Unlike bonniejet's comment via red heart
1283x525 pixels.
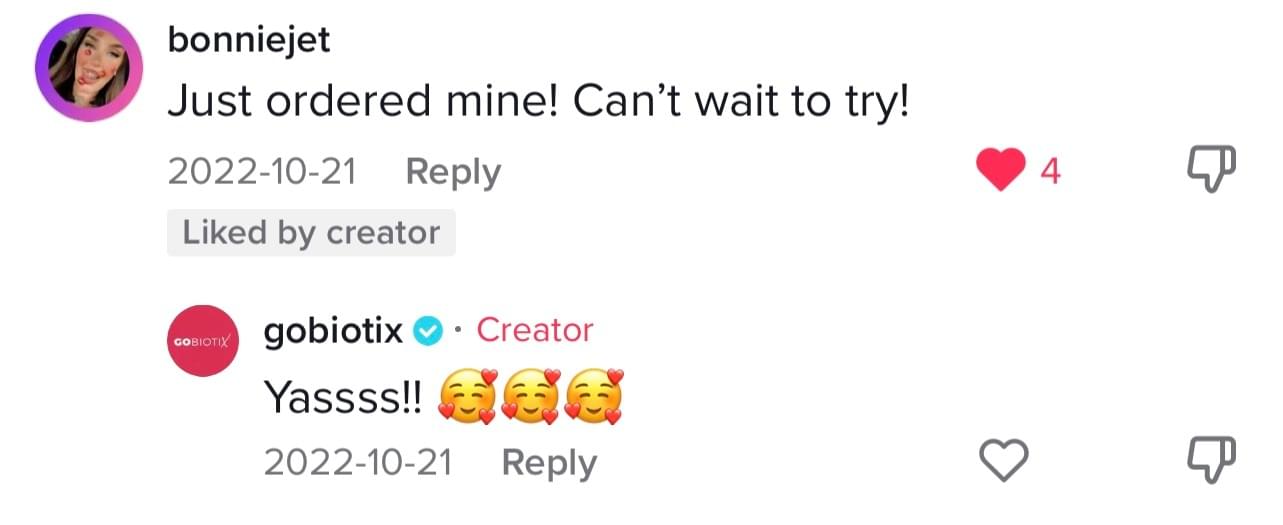point(1001,170)
